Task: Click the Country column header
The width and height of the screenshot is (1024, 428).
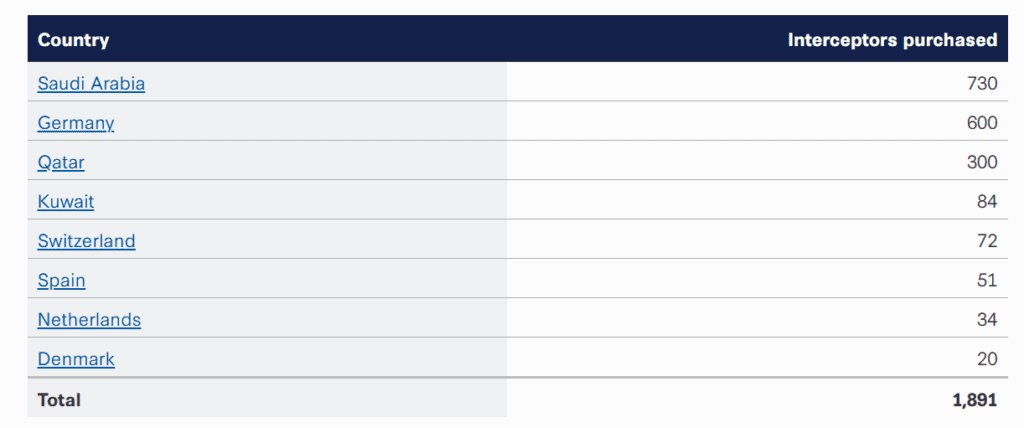Action: 73,40
